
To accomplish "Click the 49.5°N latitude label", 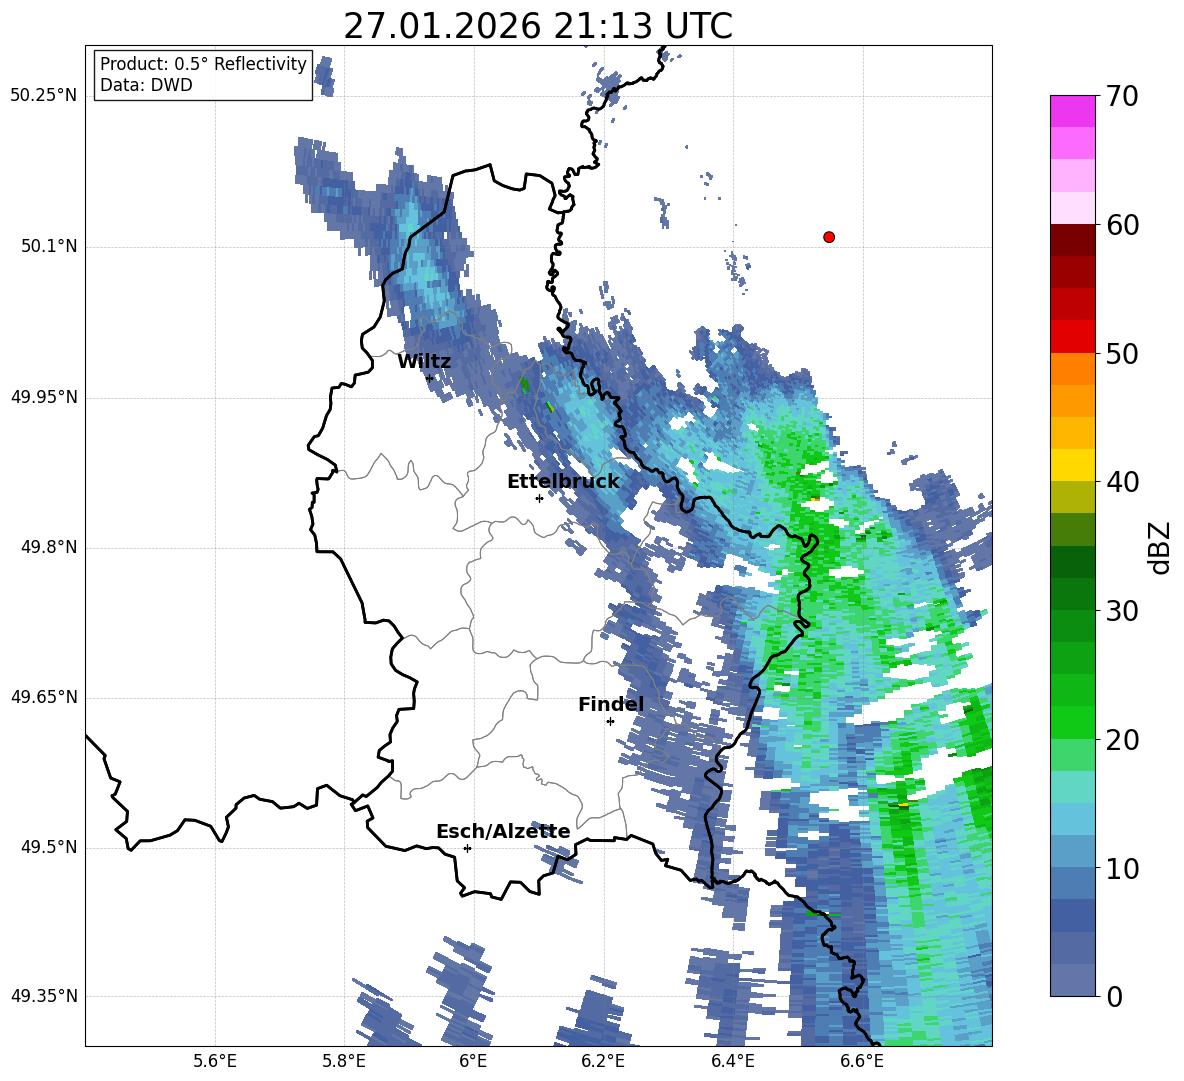I will click(49, 847).
